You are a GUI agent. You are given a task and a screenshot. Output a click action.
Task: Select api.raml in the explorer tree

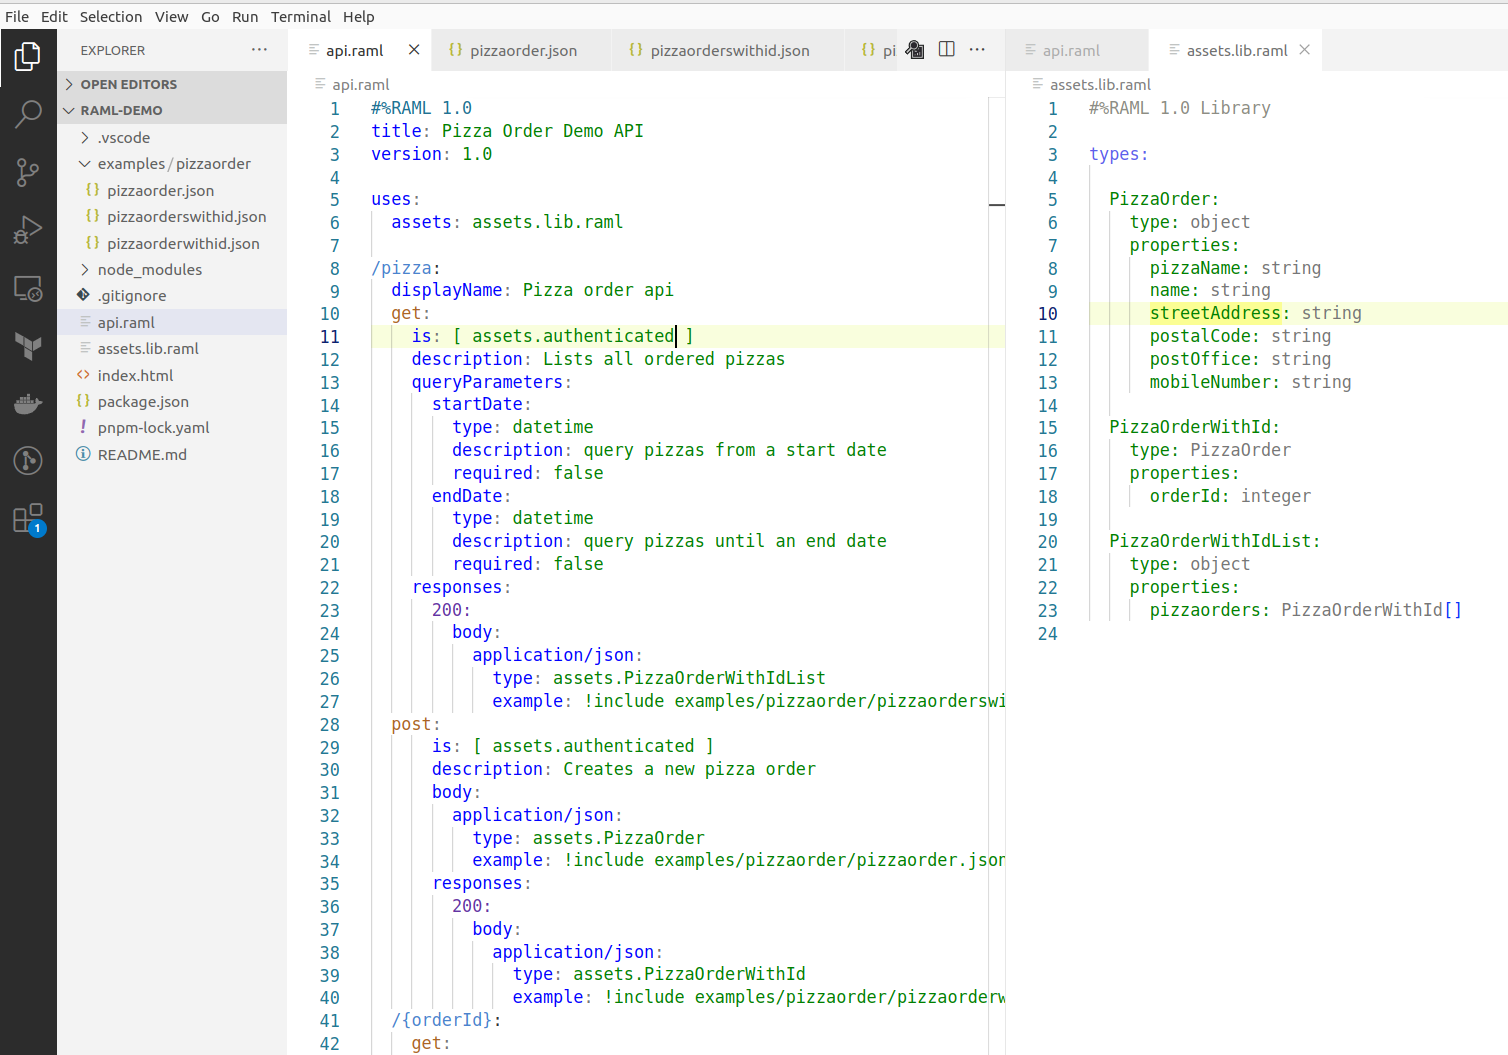(x=172, y=322)
